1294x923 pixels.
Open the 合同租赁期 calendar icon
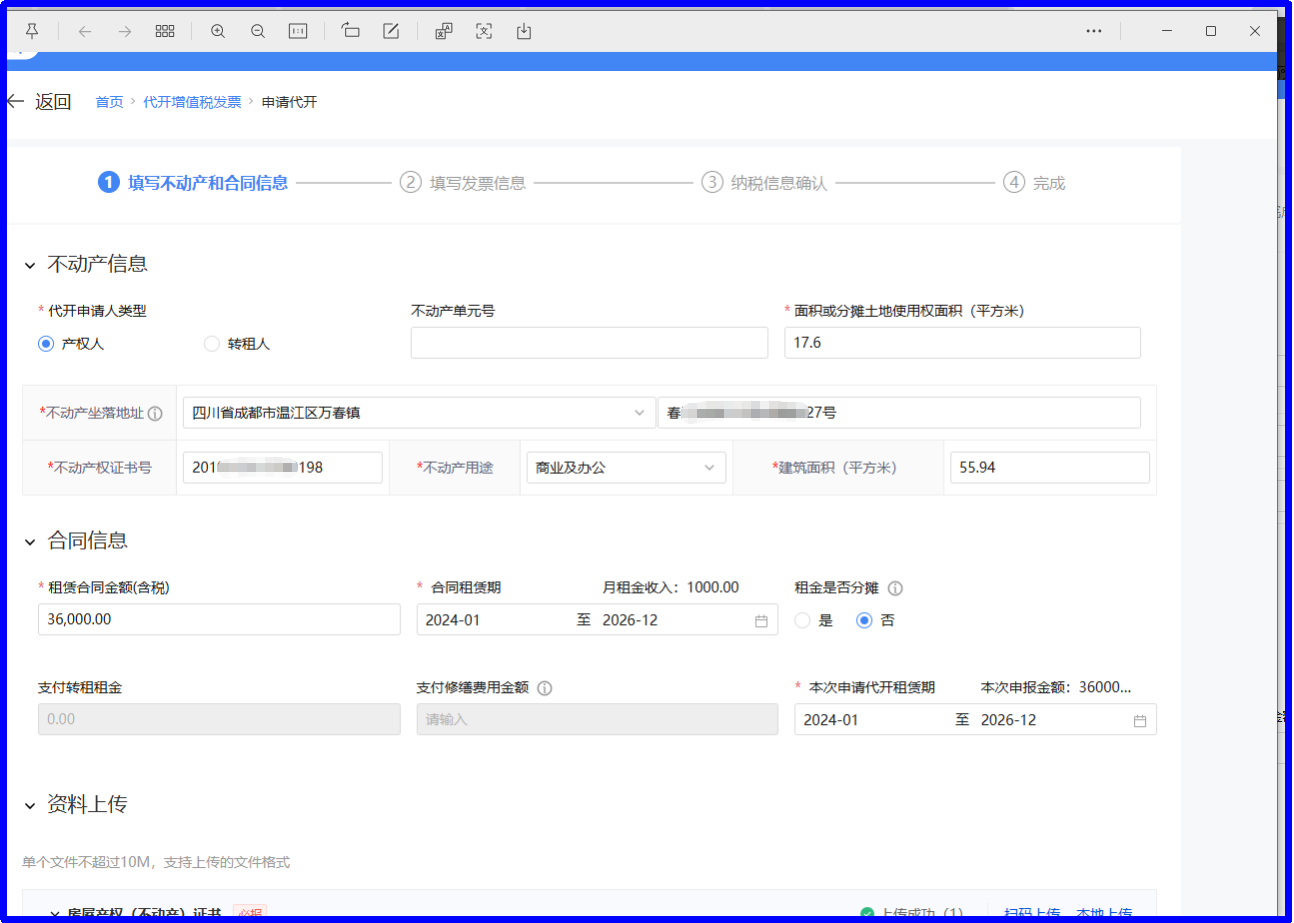click(x=761, y=621)
